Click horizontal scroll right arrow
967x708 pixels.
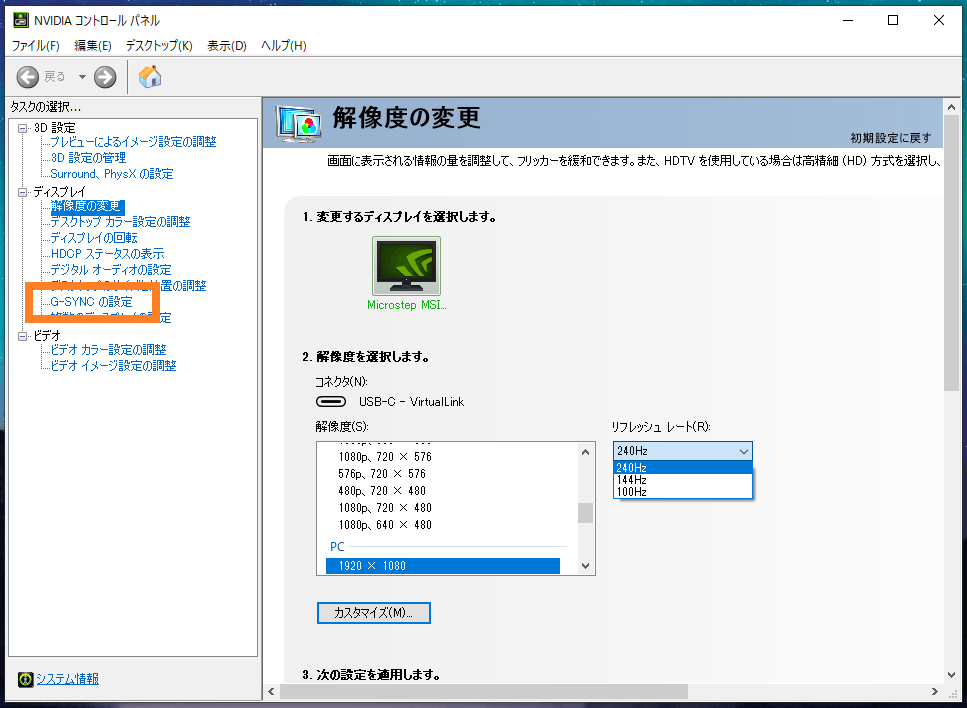pyautogui.click(x=935, y=691)
